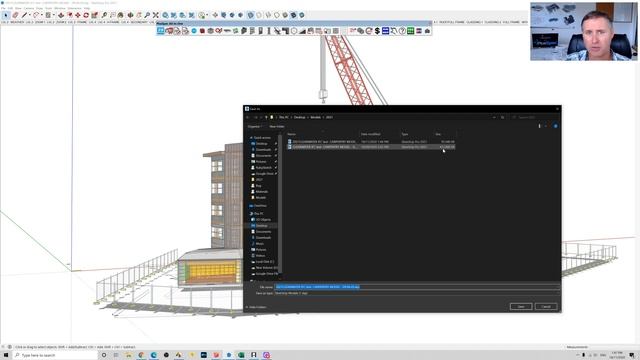
Task: Click the green grid icon in extension toolbar
Action: (410, 31)
